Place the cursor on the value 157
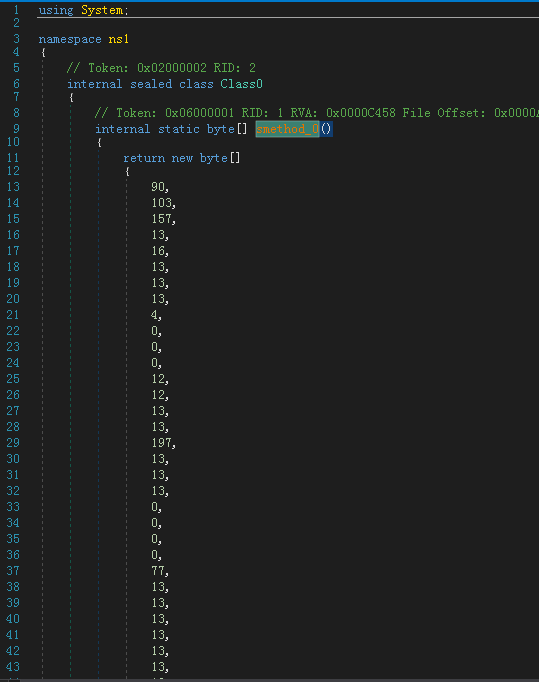 161,219
